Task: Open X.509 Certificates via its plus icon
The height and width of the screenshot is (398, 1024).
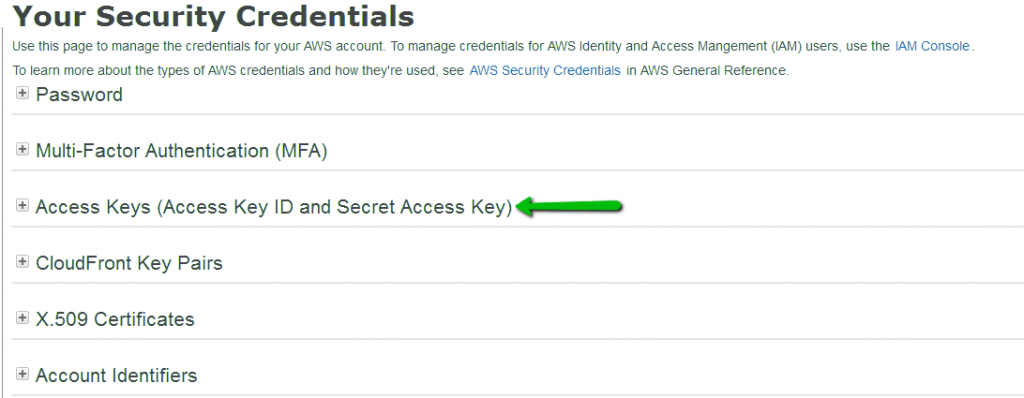Action: 23,319
